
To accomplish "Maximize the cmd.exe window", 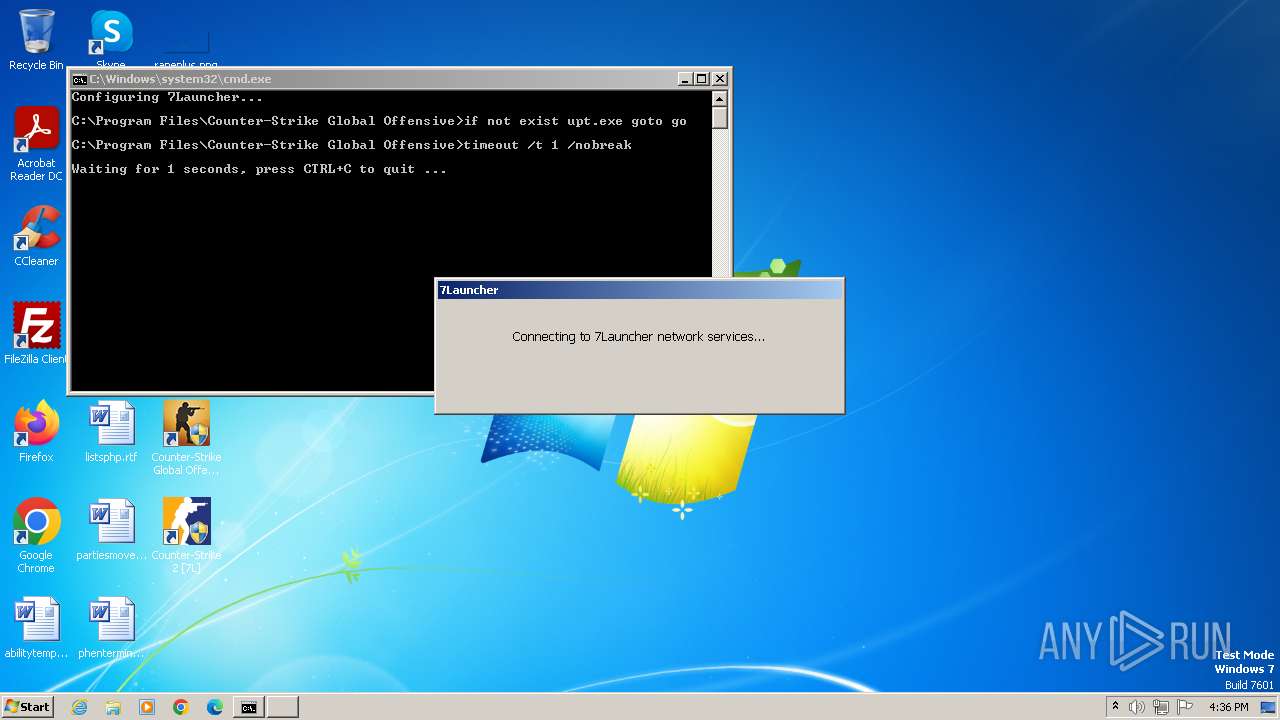I will (x=702, y=79).
